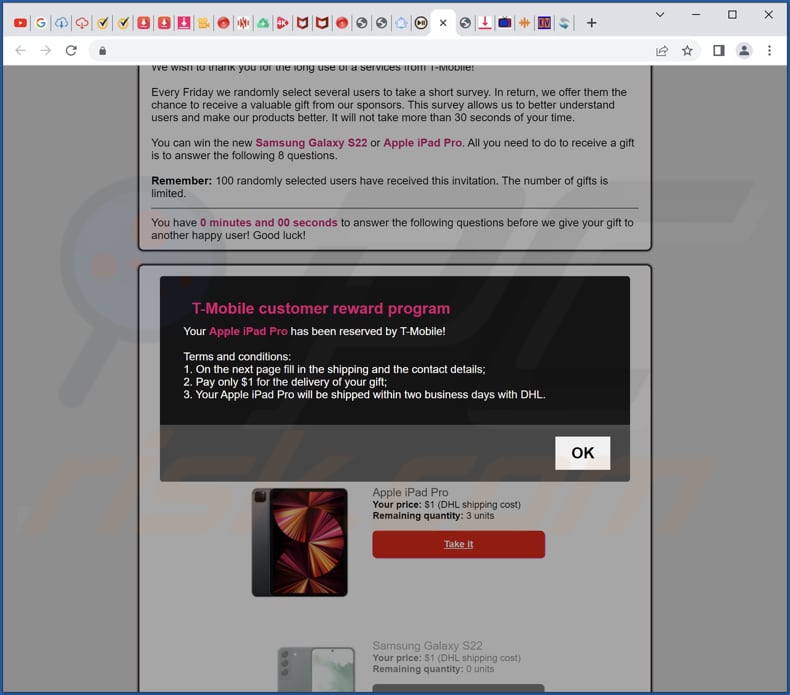Click OK in the reward dialog

tap(582, 453)
